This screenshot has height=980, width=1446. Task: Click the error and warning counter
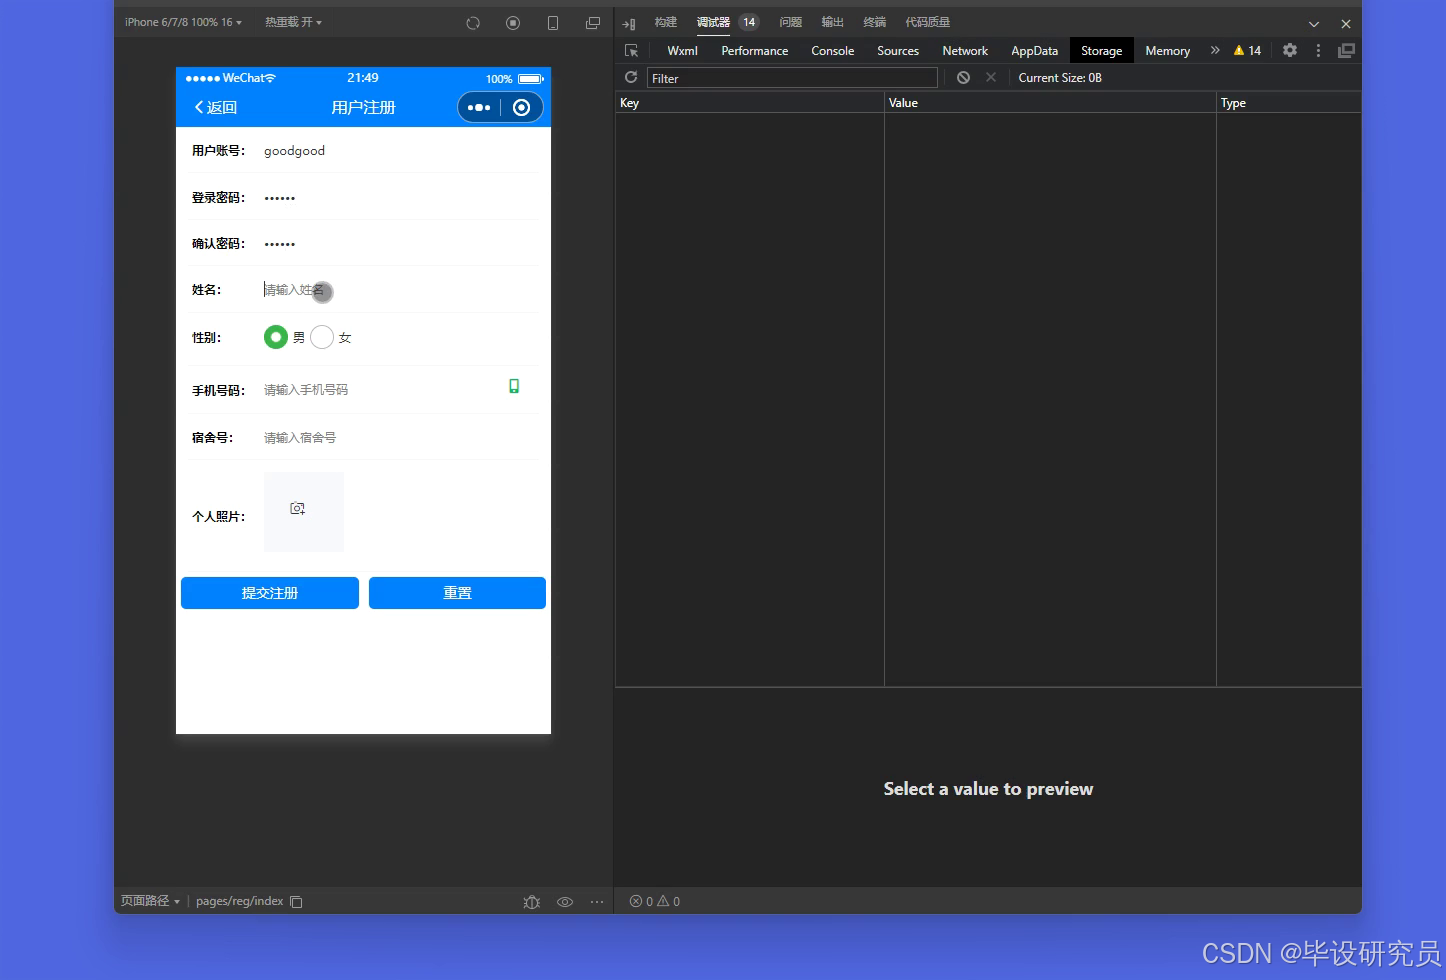[655, 901]
